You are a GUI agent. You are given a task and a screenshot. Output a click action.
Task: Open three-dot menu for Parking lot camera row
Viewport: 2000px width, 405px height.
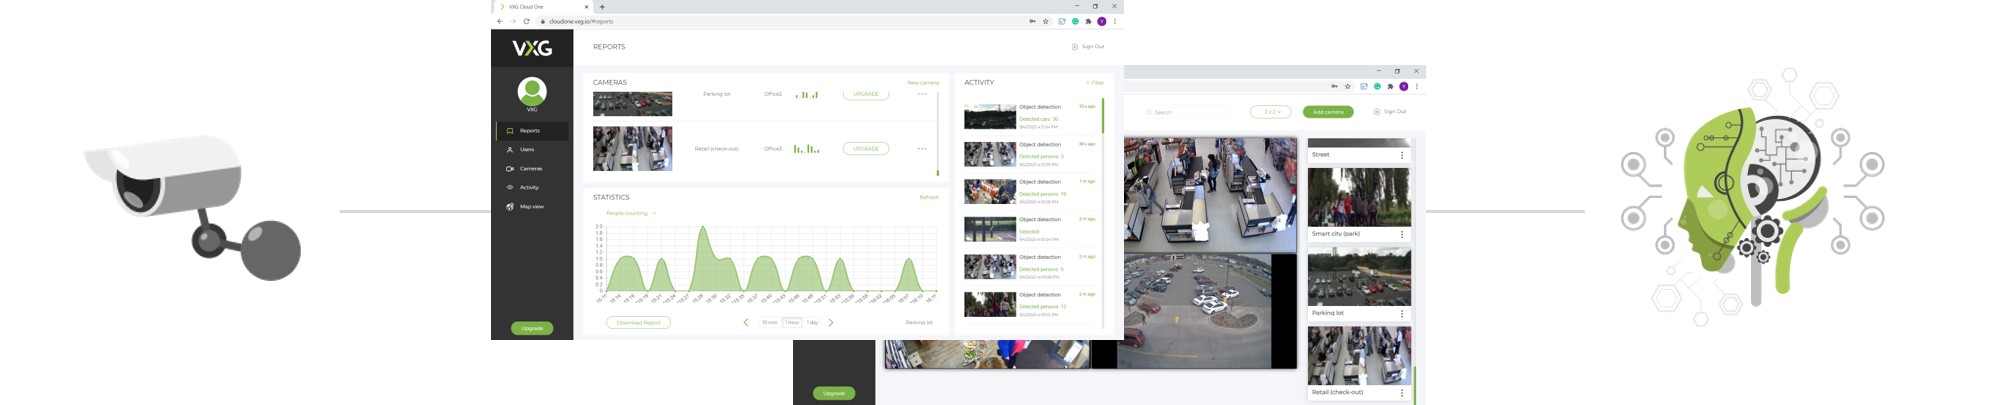pyautogui.click(x=922, y=94)
